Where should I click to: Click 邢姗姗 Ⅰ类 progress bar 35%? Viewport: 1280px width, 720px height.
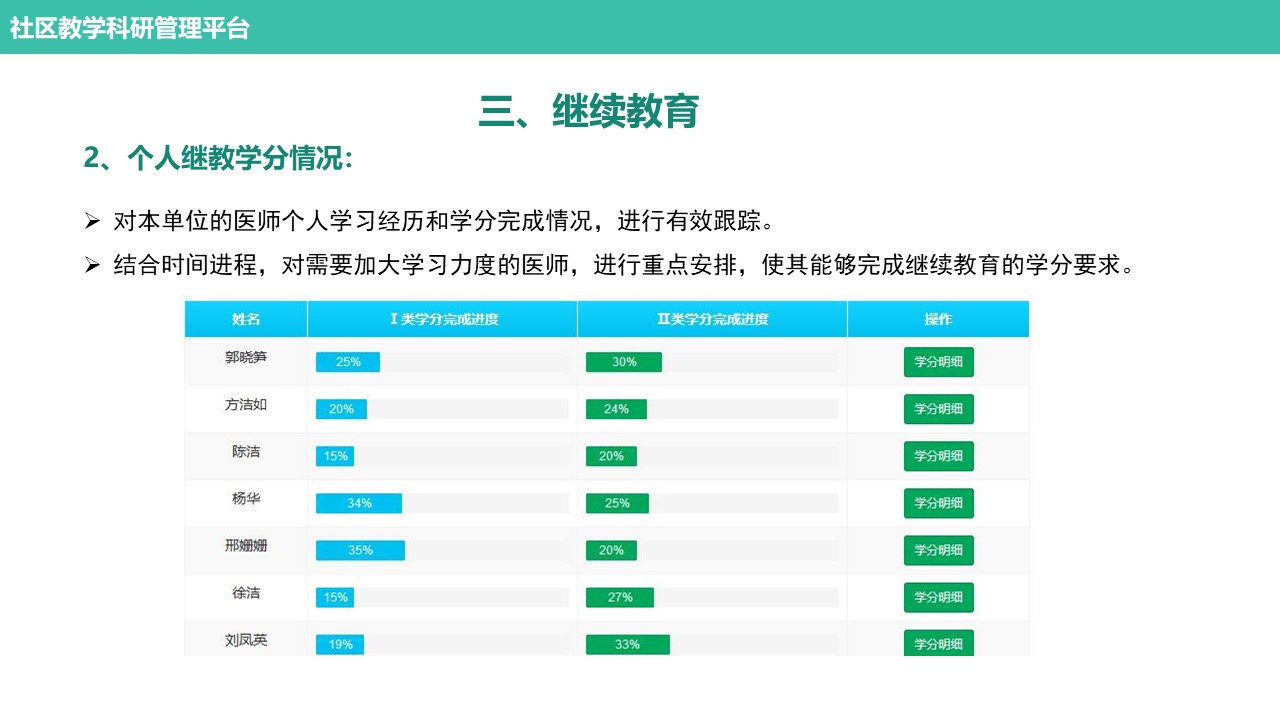click(x=360, y=550)
